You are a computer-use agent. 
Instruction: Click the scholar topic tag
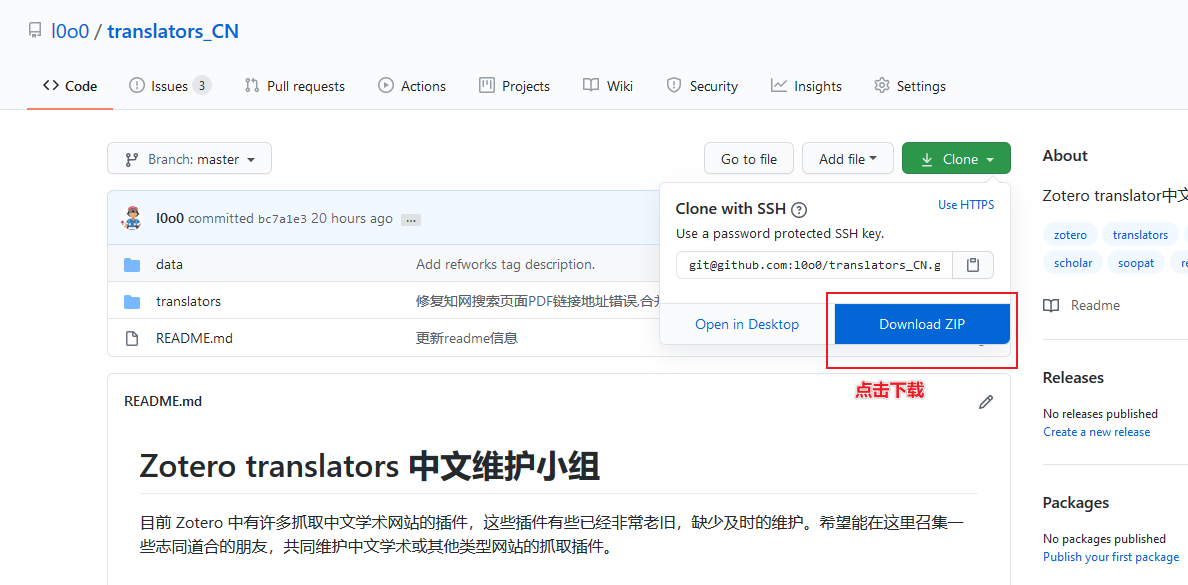[1072, 263]
